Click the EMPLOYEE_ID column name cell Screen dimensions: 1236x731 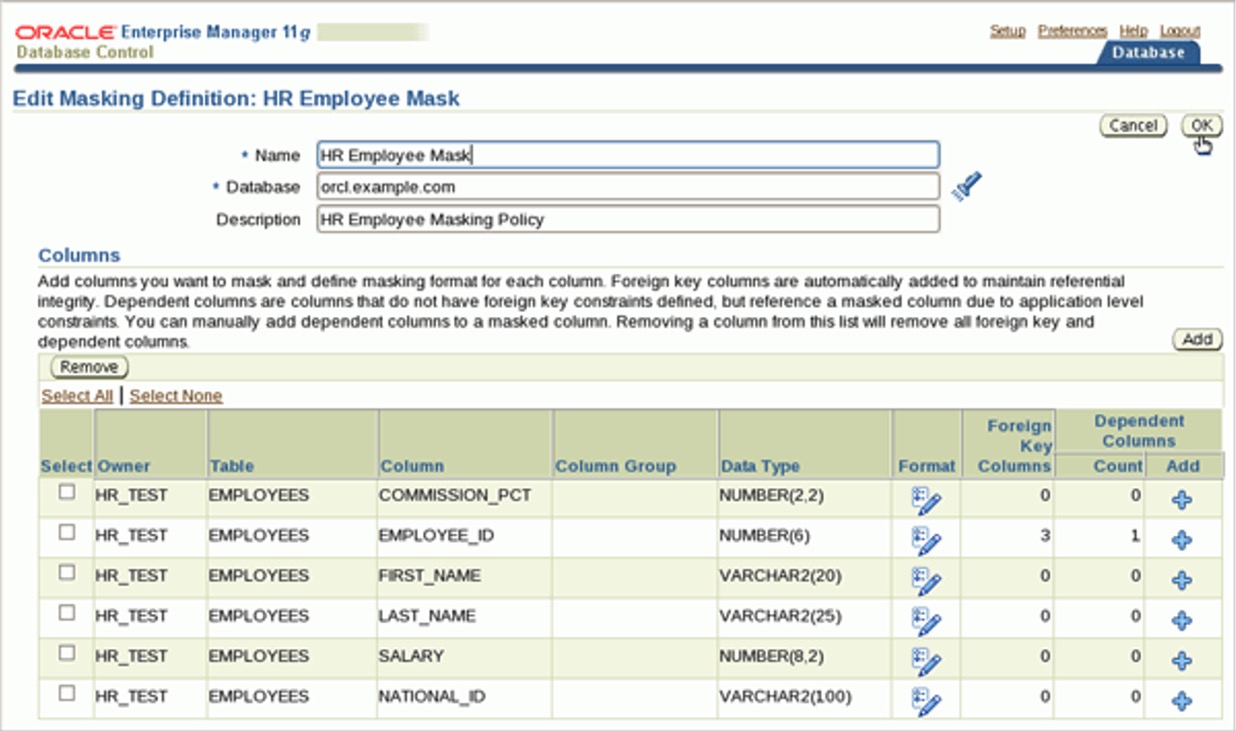click(436, 536)
